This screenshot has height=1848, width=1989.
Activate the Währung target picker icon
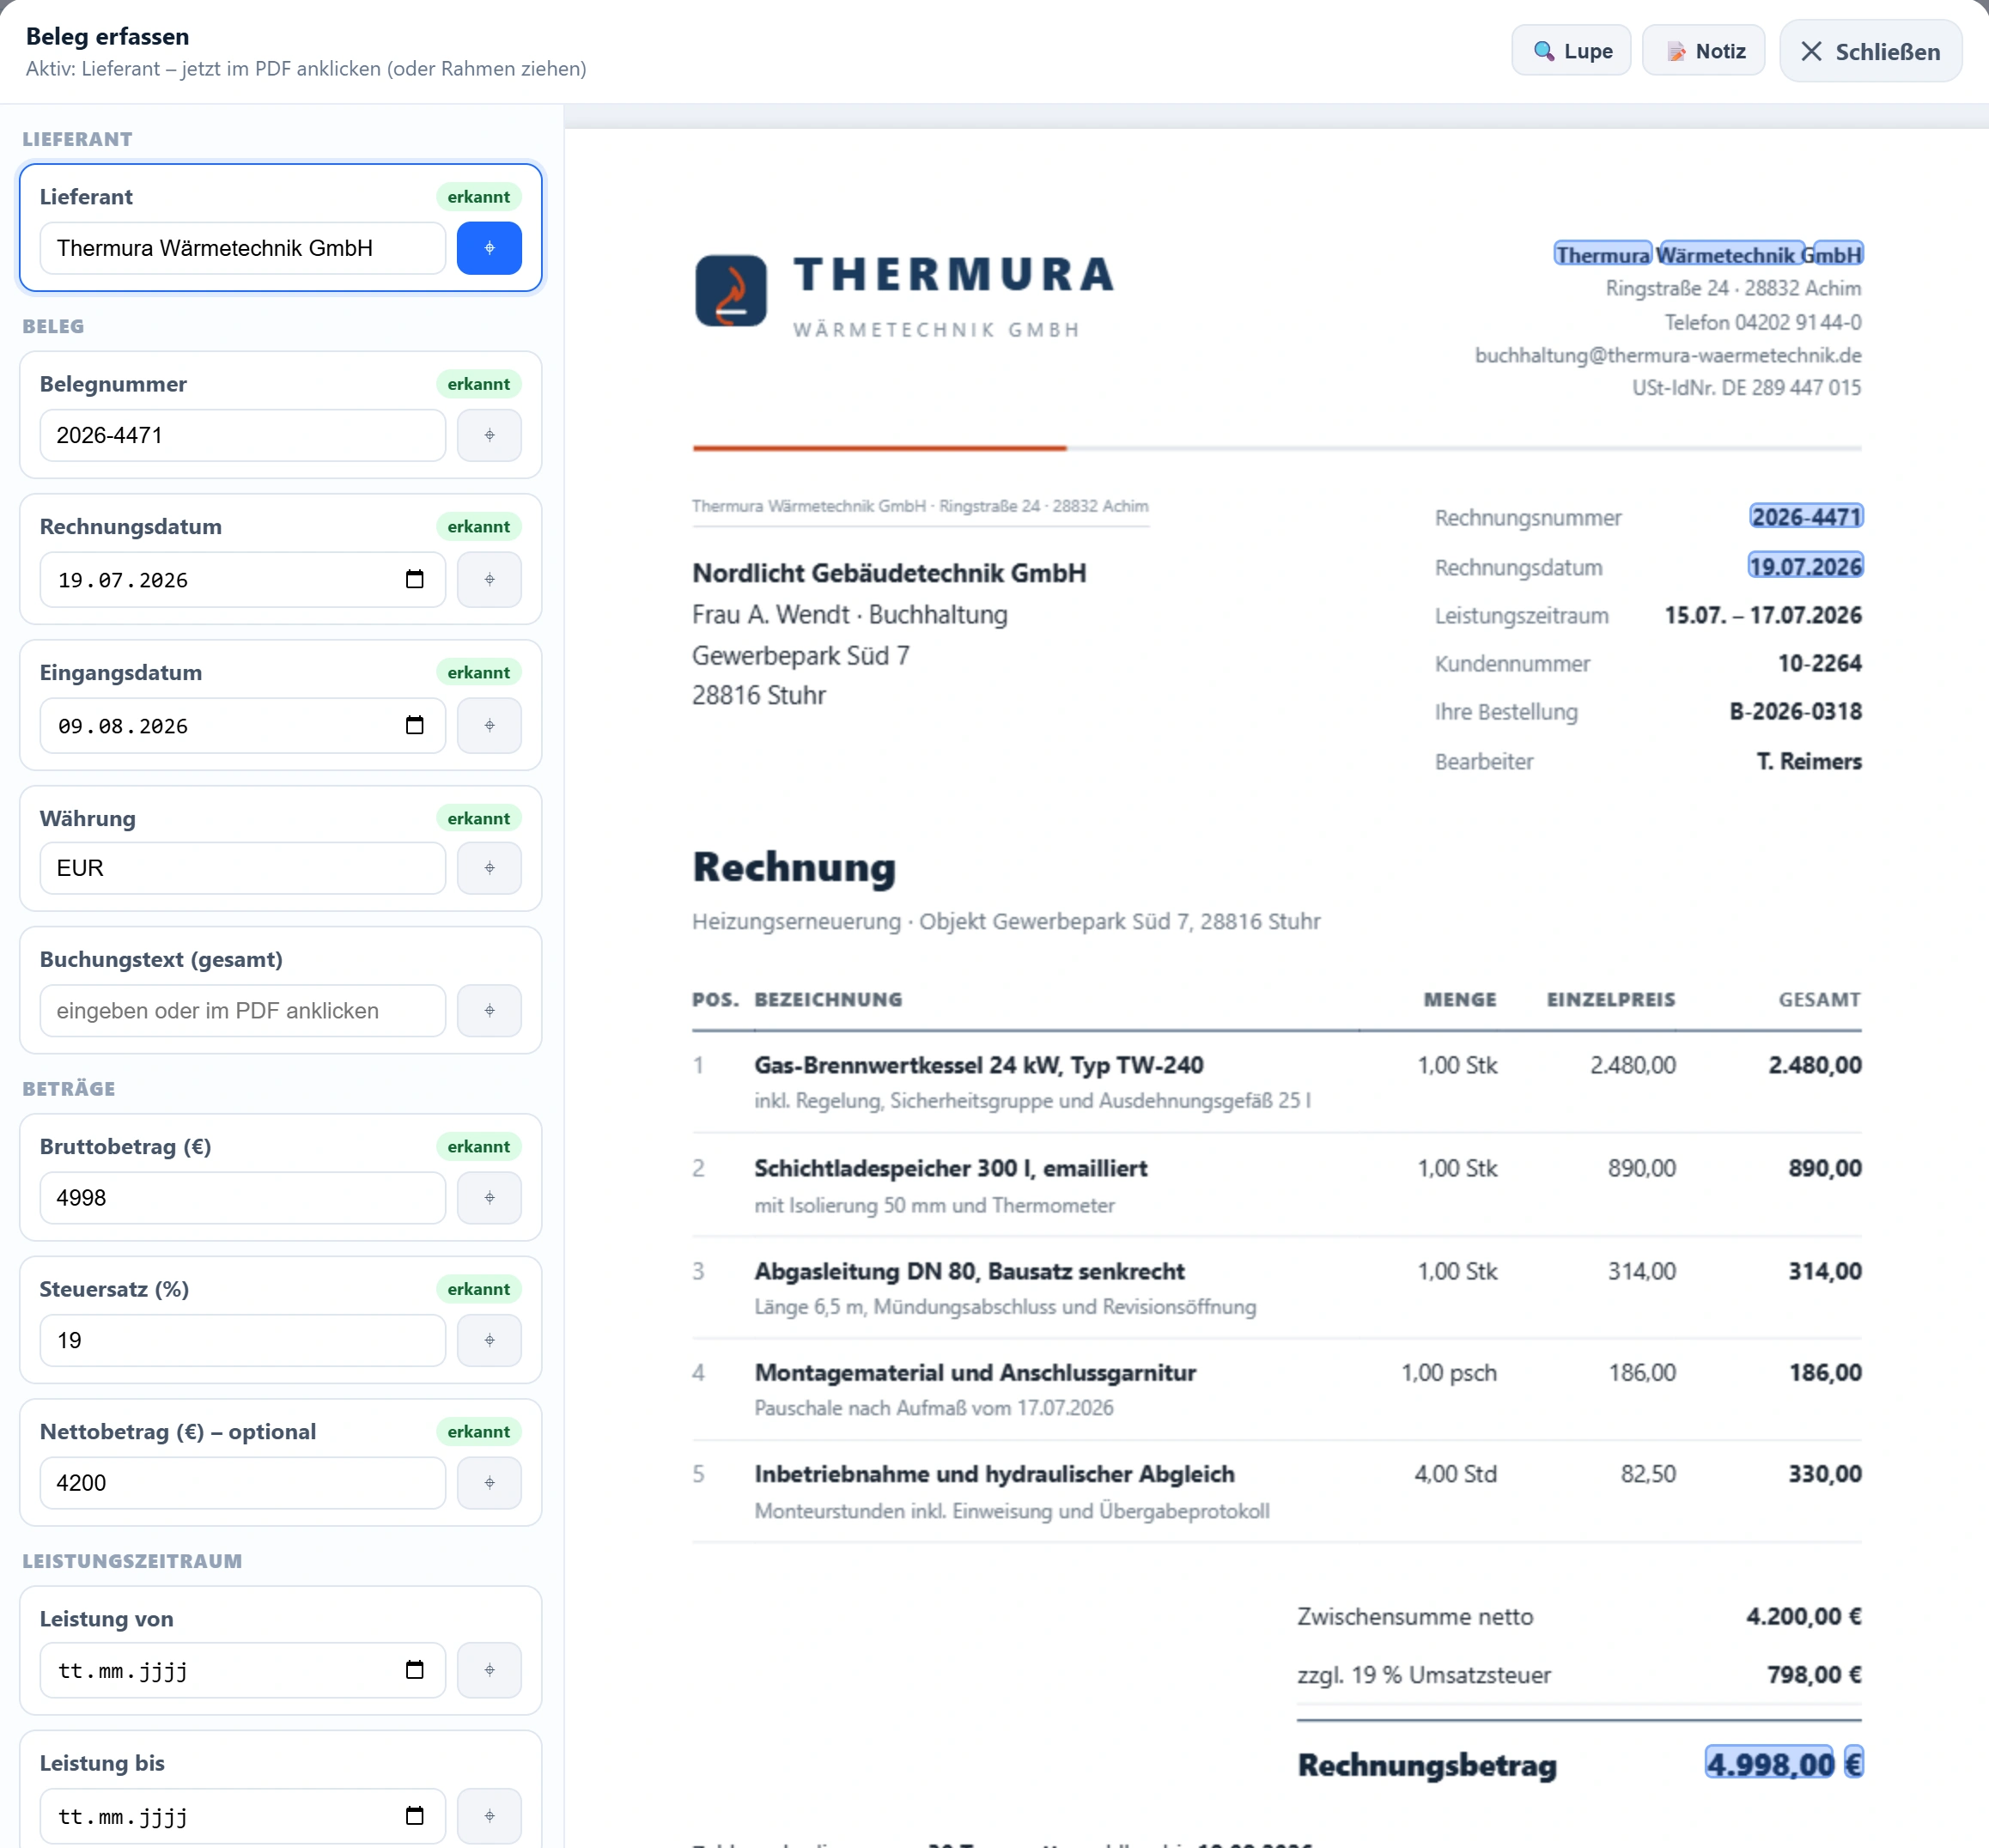click(x=489, y=868)
